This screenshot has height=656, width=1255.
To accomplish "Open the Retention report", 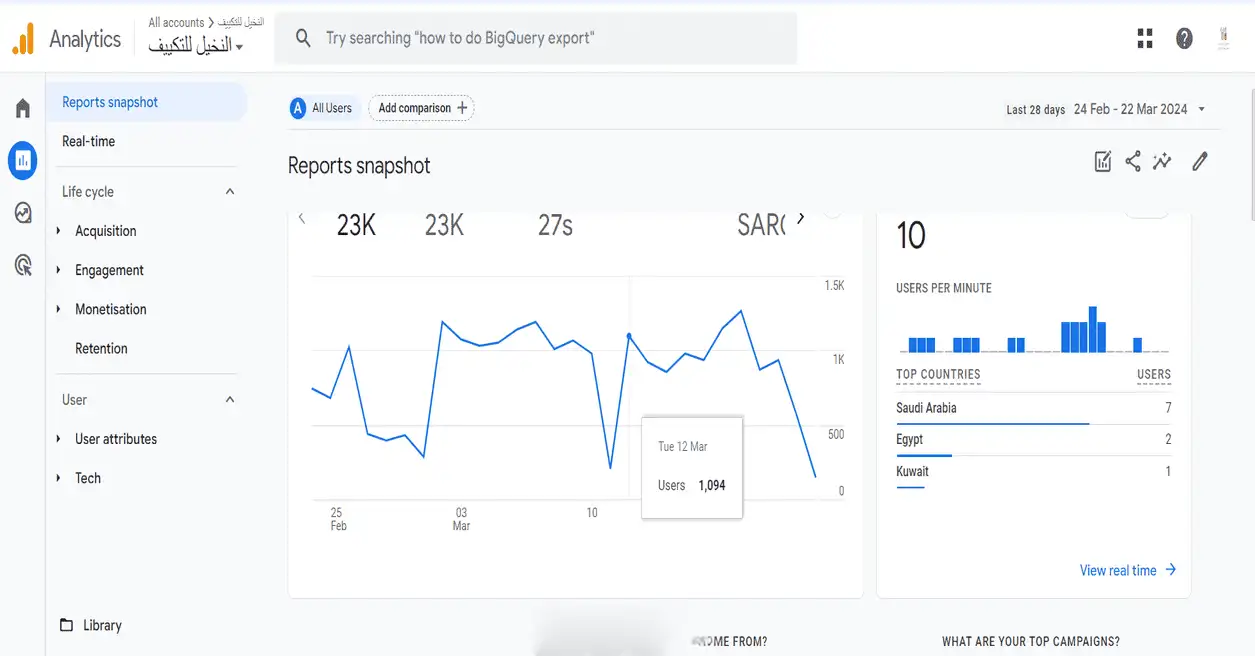I will 101,348.
